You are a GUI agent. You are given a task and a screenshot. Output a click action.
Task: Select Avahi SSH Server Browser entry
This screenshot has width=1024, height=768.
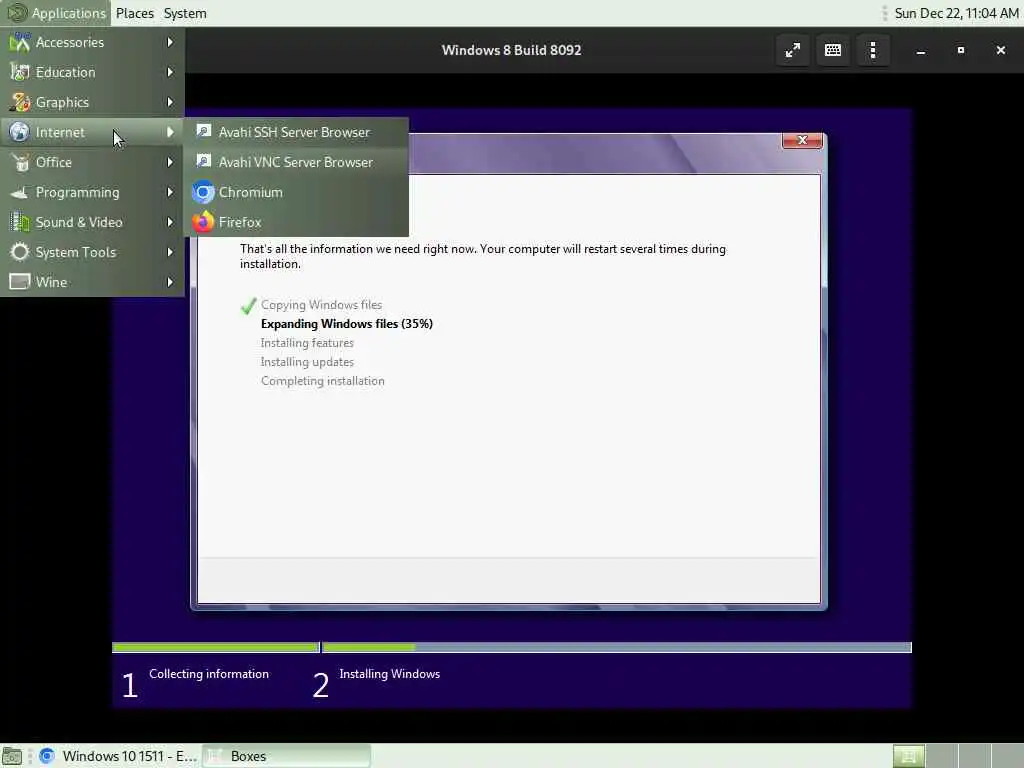pyautogui.click(x=296, y=132)
